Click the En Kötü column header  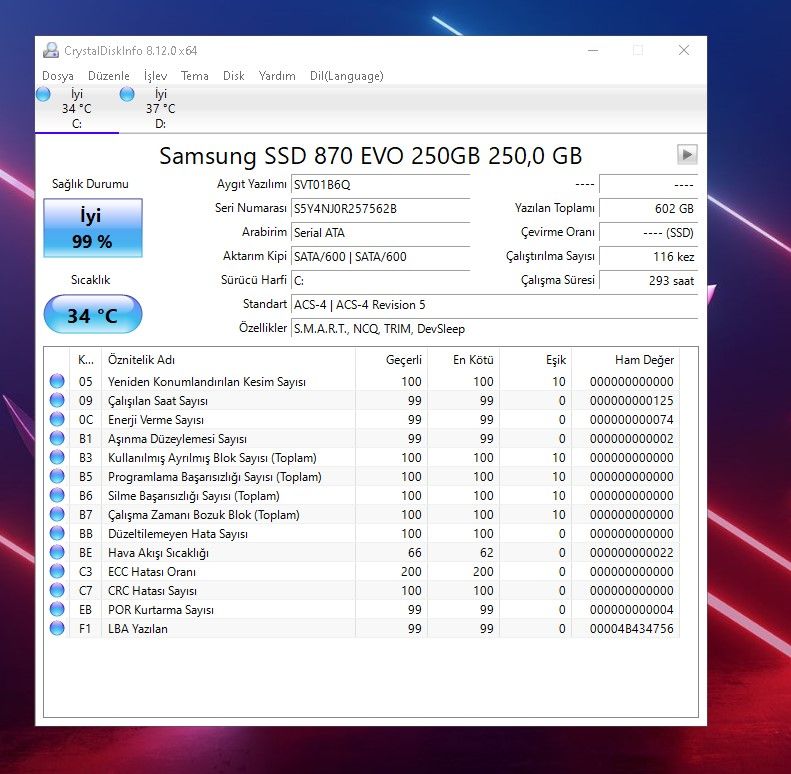[x=464, y=360]
